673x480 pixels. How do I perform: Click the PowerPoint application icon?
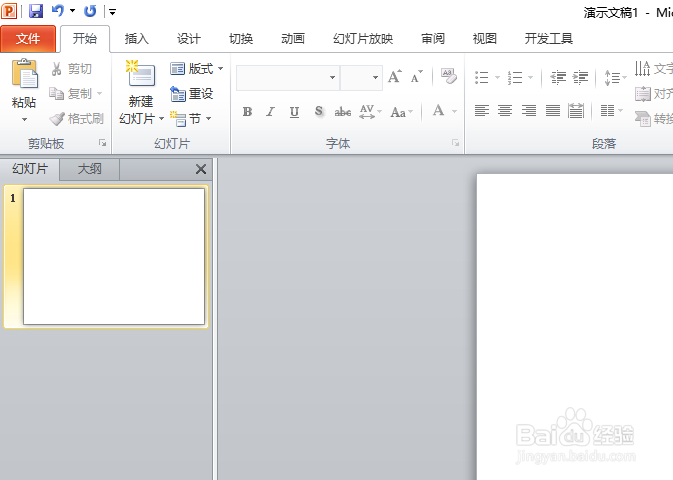[x=9, y=11]
